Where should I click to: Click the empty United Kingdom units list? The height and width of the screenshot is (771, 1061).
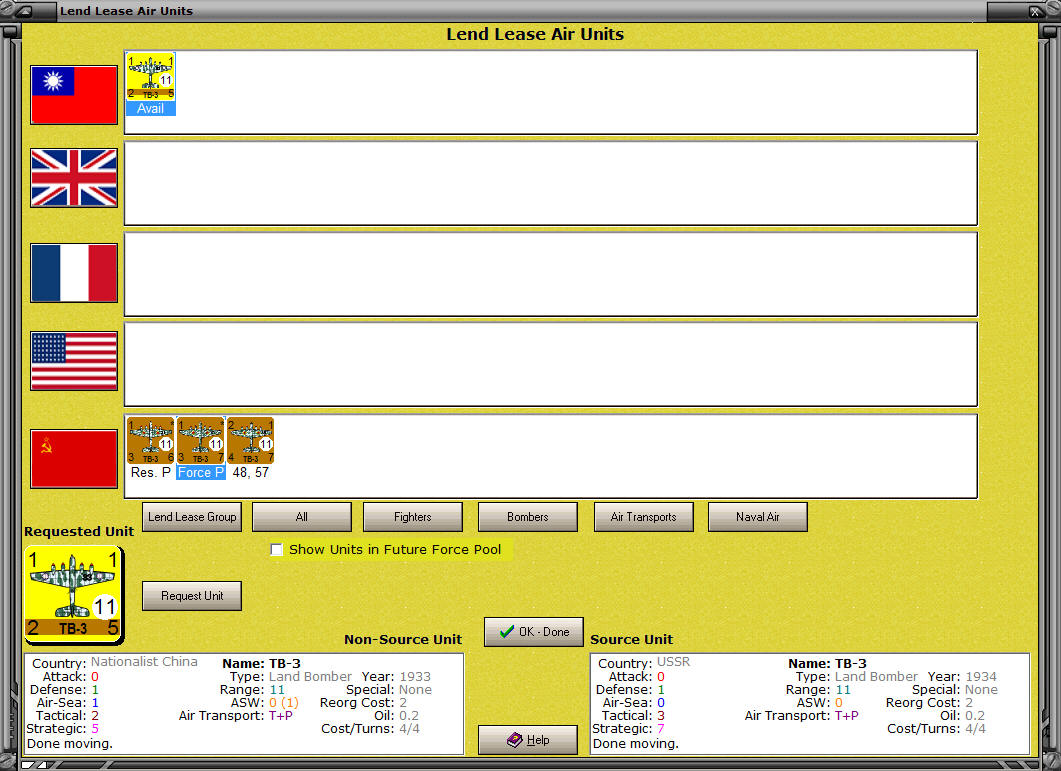click(551, 183)
